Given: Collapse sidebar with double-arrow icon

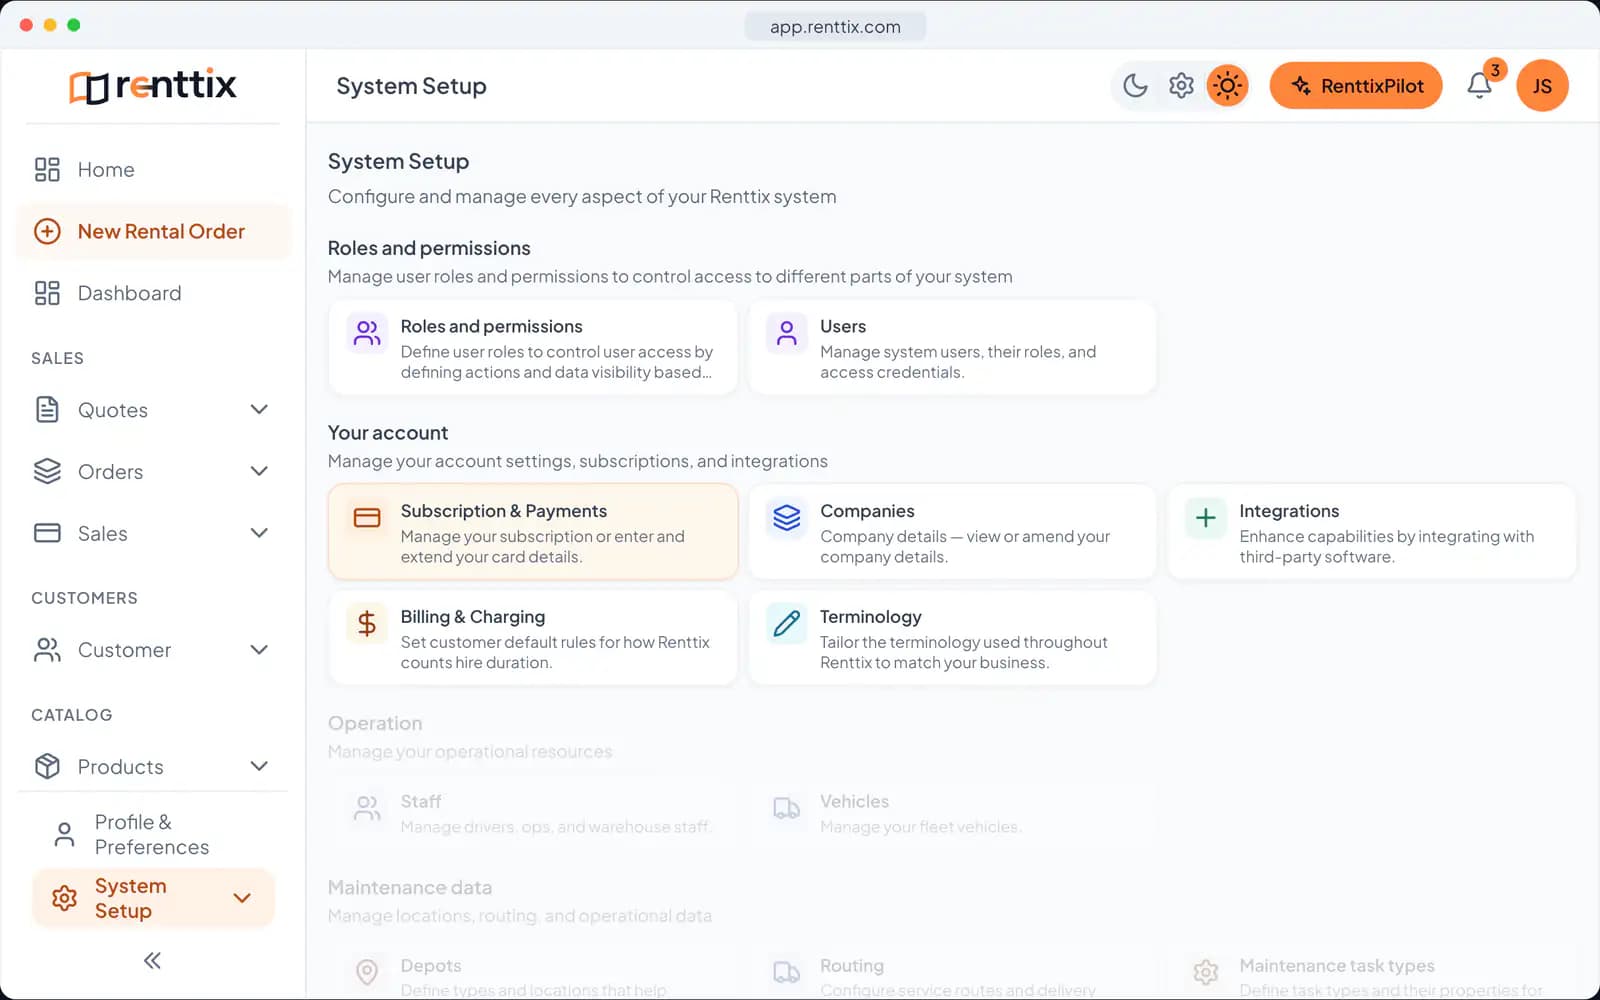Looking at the screenshot, I should click(152, 961).
